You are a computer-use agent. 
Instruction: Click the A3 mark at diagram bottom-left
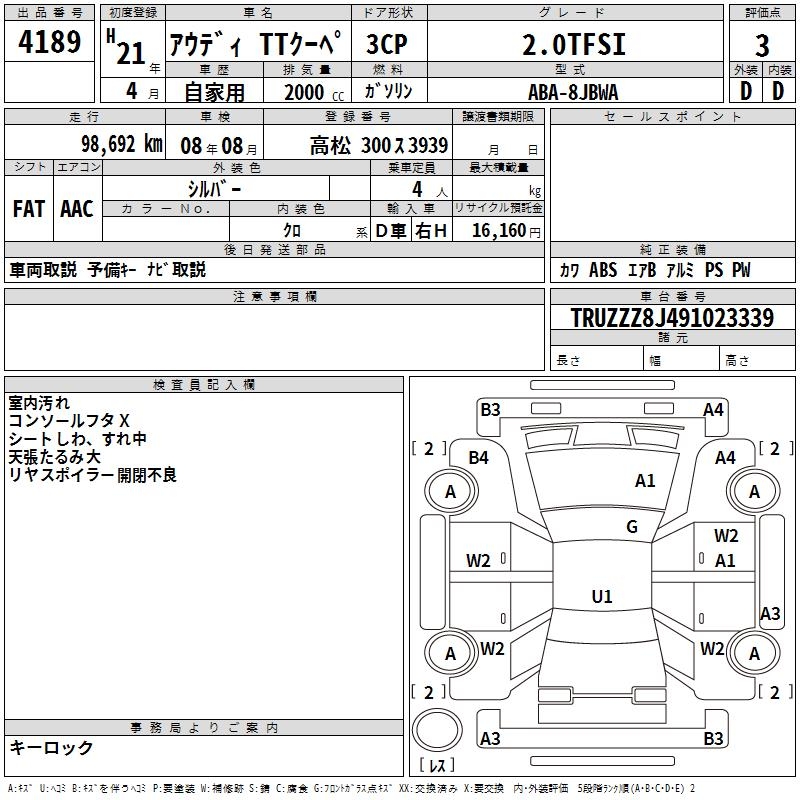pos(490,739)
